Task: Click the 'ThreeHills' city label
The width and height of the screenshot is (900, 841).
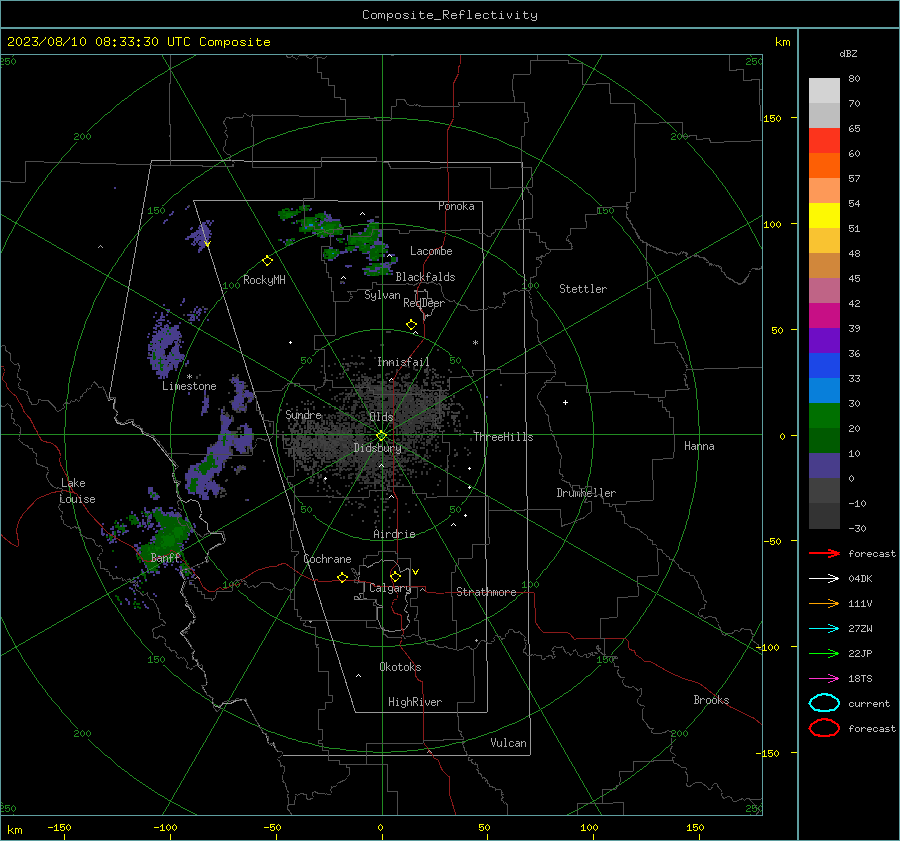Action: point(503,437)
